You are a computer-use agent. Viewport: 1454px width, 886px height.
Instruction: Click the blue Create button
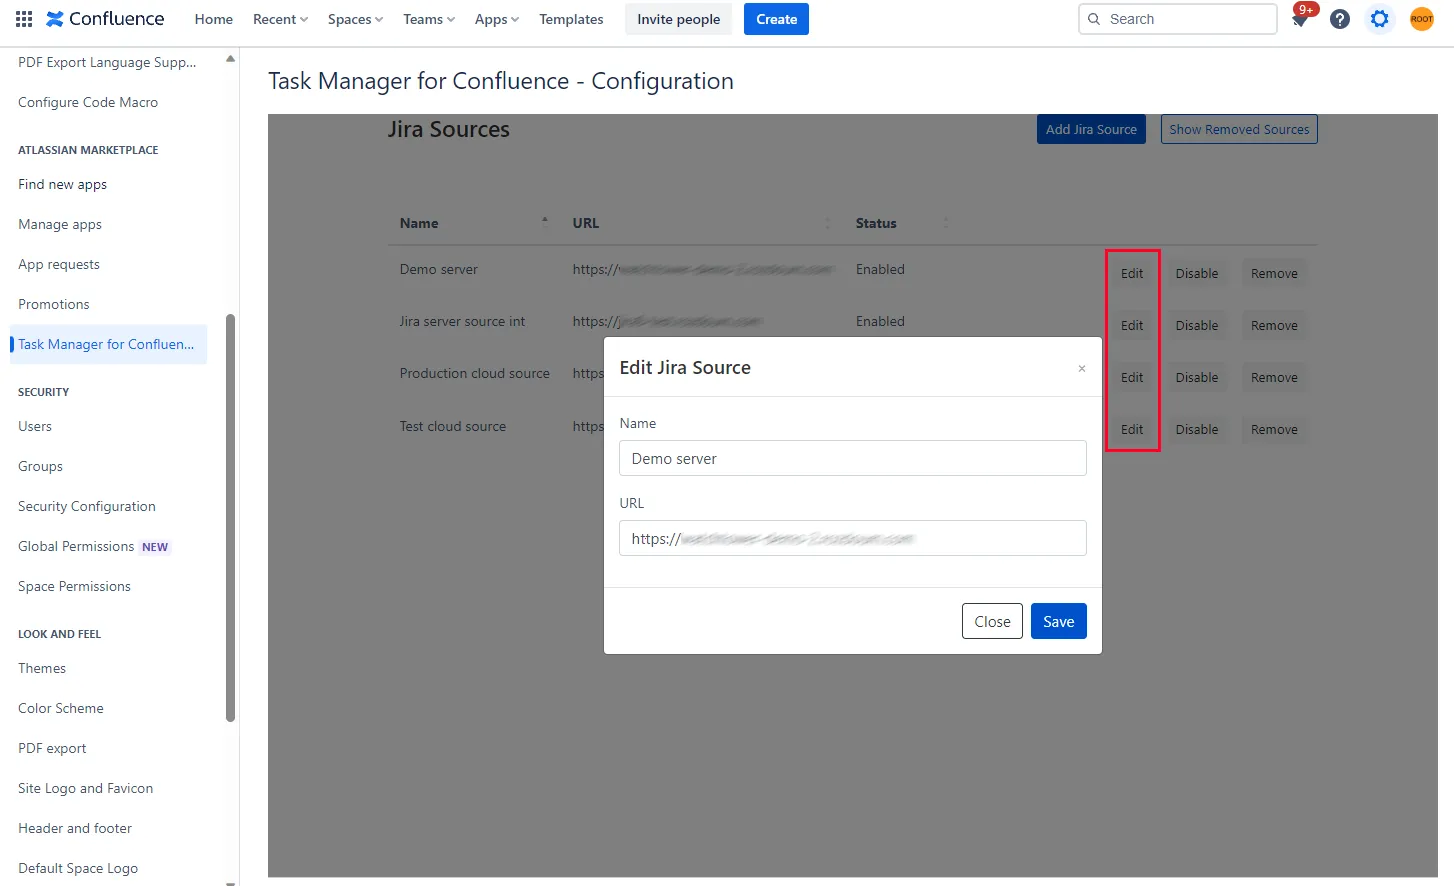[776, 19]
